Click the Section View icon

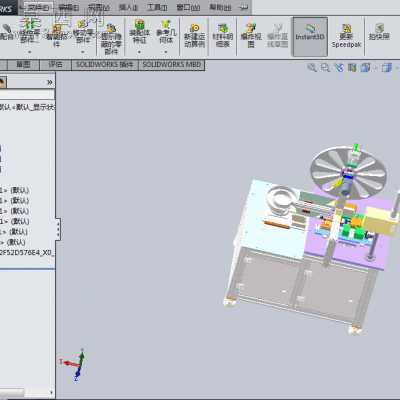(352, 68)
